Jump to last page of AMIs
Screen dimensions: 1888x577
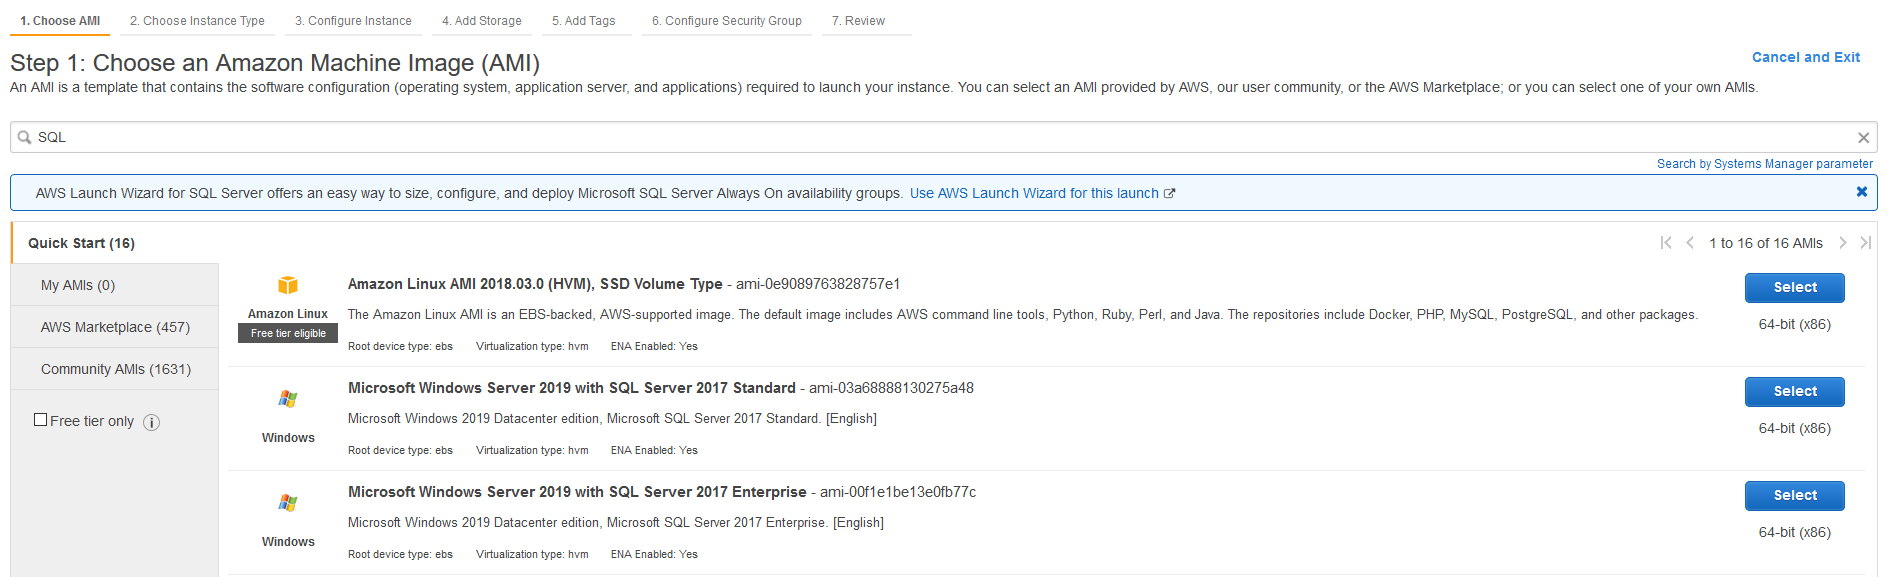pyautogui.click(x=1865, y=243)
